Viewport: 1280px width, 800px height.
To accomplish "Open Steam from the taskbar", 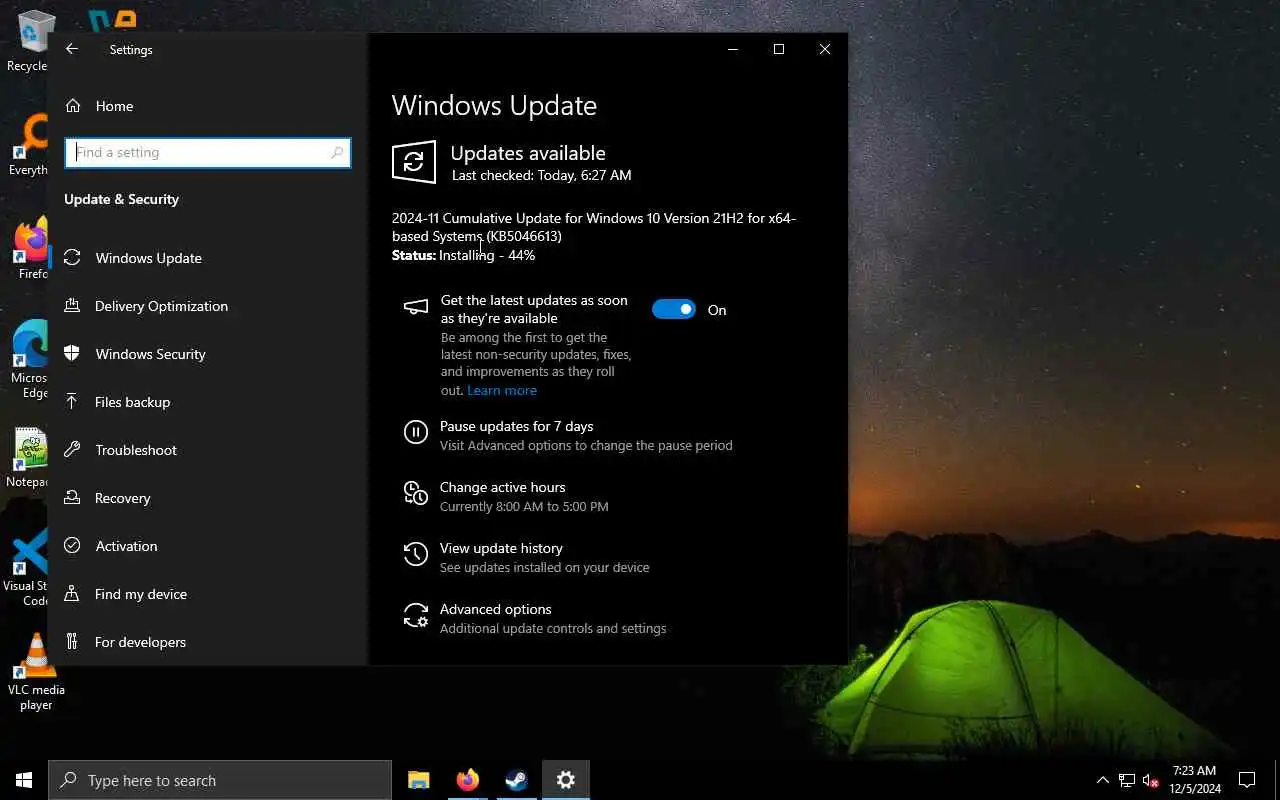I will click(x=516, y=780).
